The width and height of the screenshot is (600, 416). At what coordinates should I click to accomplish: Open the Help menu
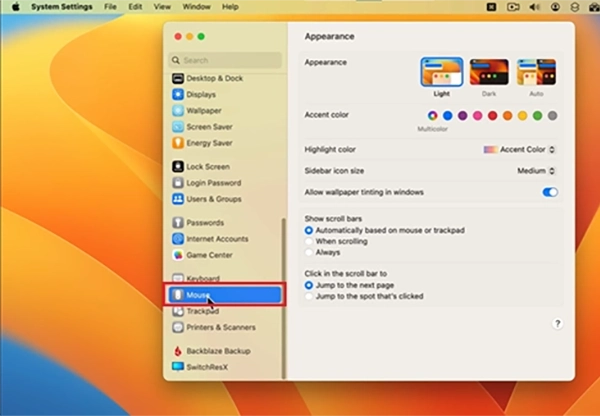click(x=230, y=7)
